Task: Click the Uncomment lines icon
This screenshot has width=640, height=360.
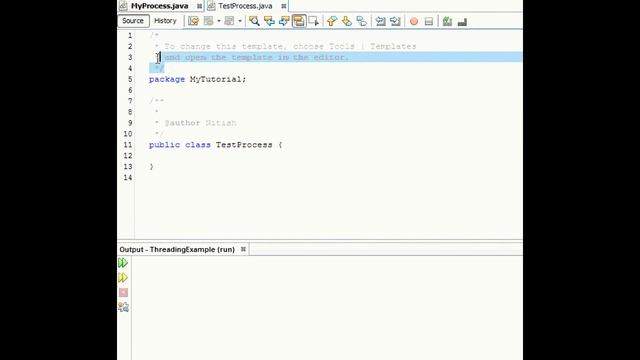Action: pyautogui.click(x=462, y=22)
